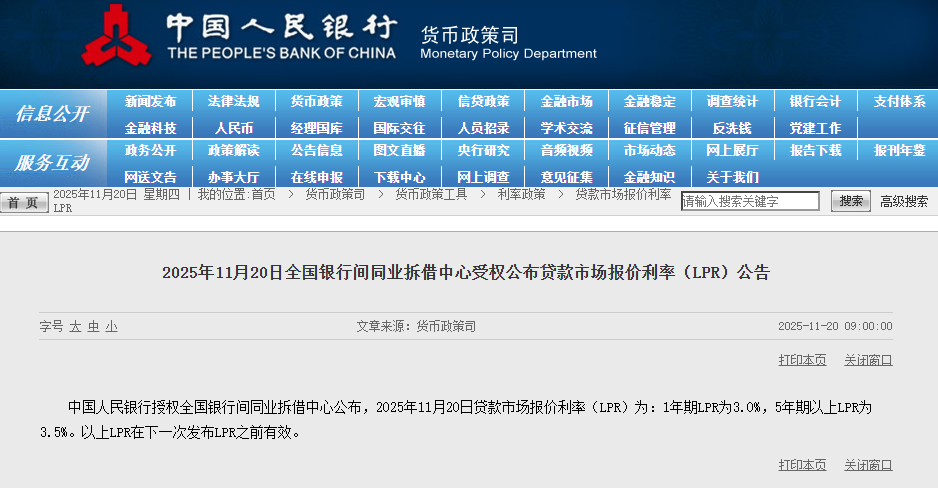Open 网上展厅 navigation item
The height and width of the screenshot is (488, 938).
coord(732,151)
